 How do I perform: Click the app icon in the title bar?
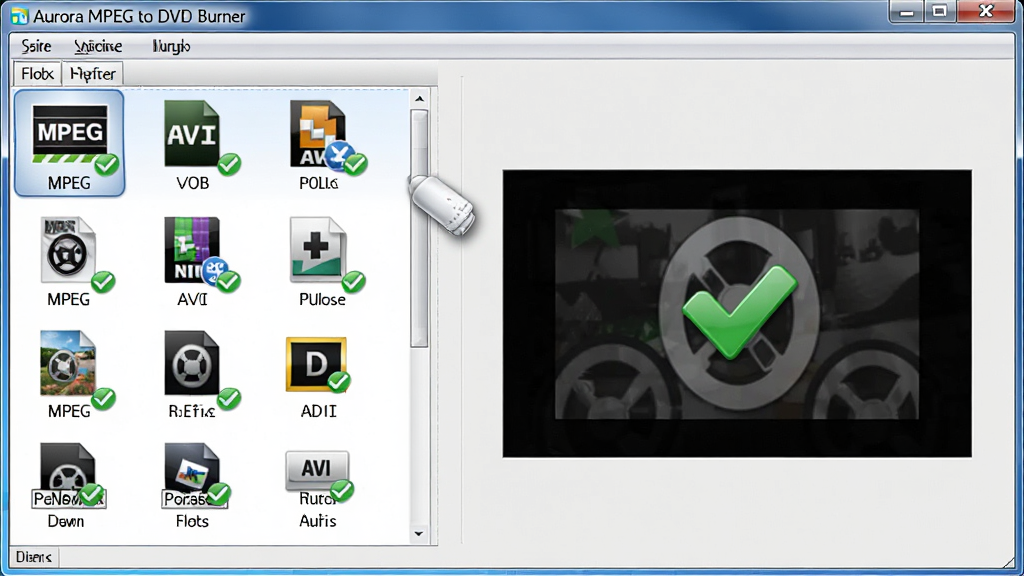point(20,16)
